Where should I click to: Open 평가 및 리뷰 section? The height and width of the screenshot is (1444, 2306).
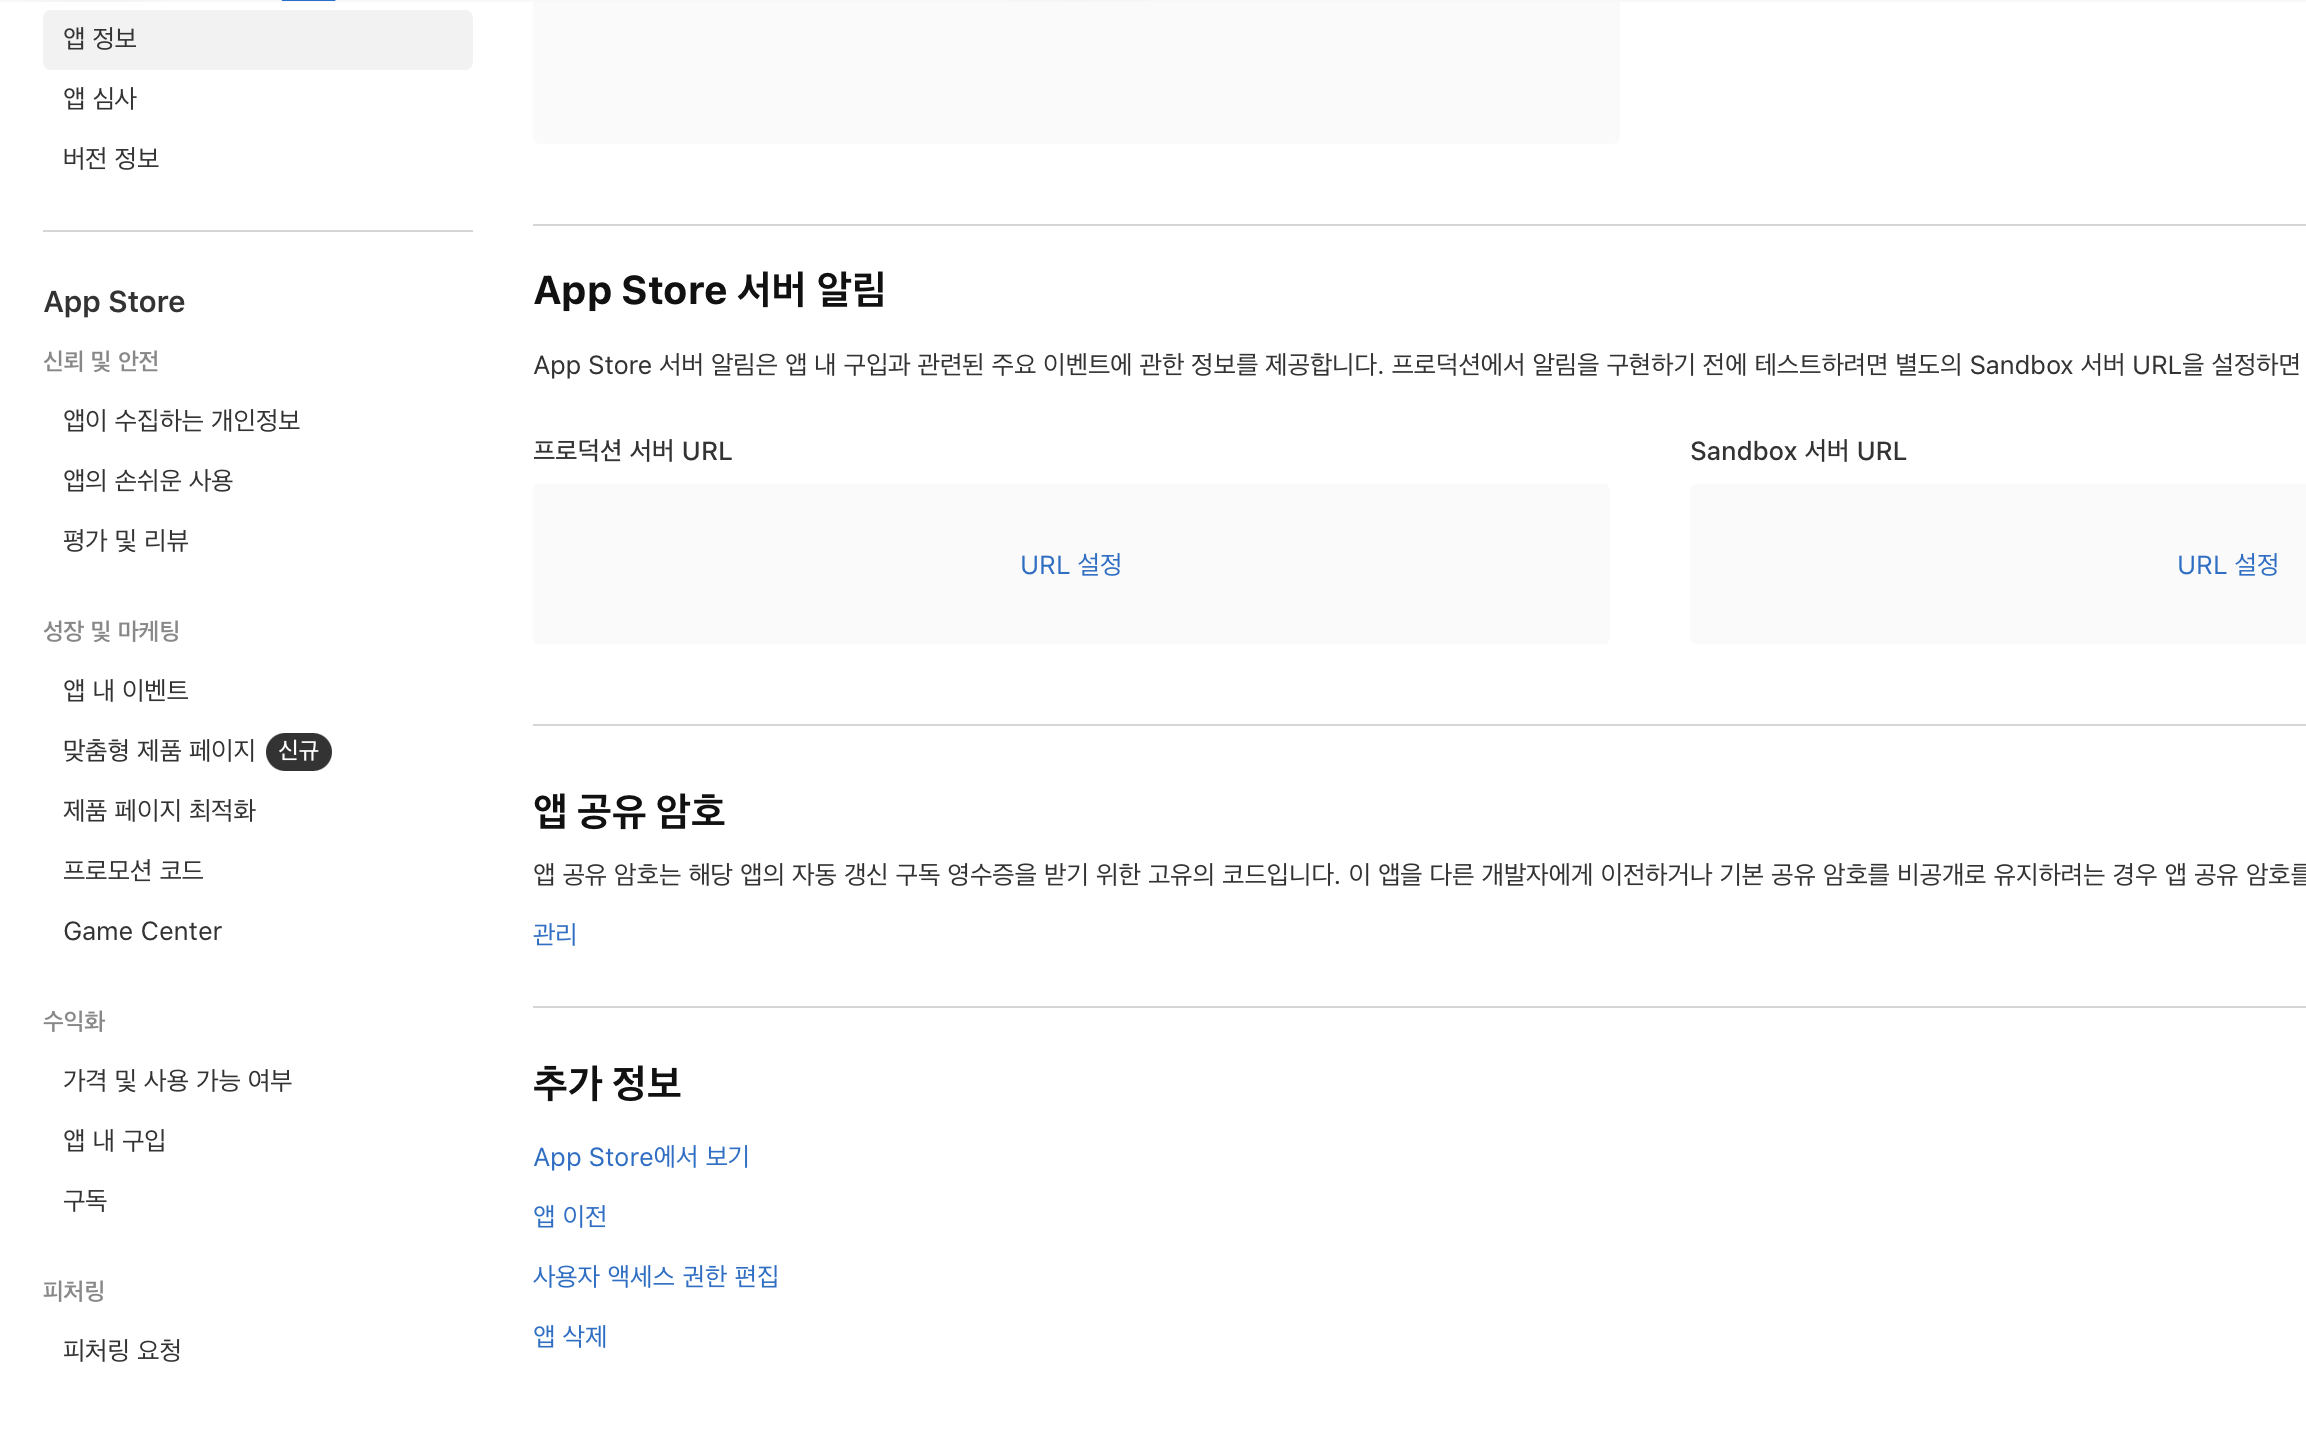coord(126,541)
